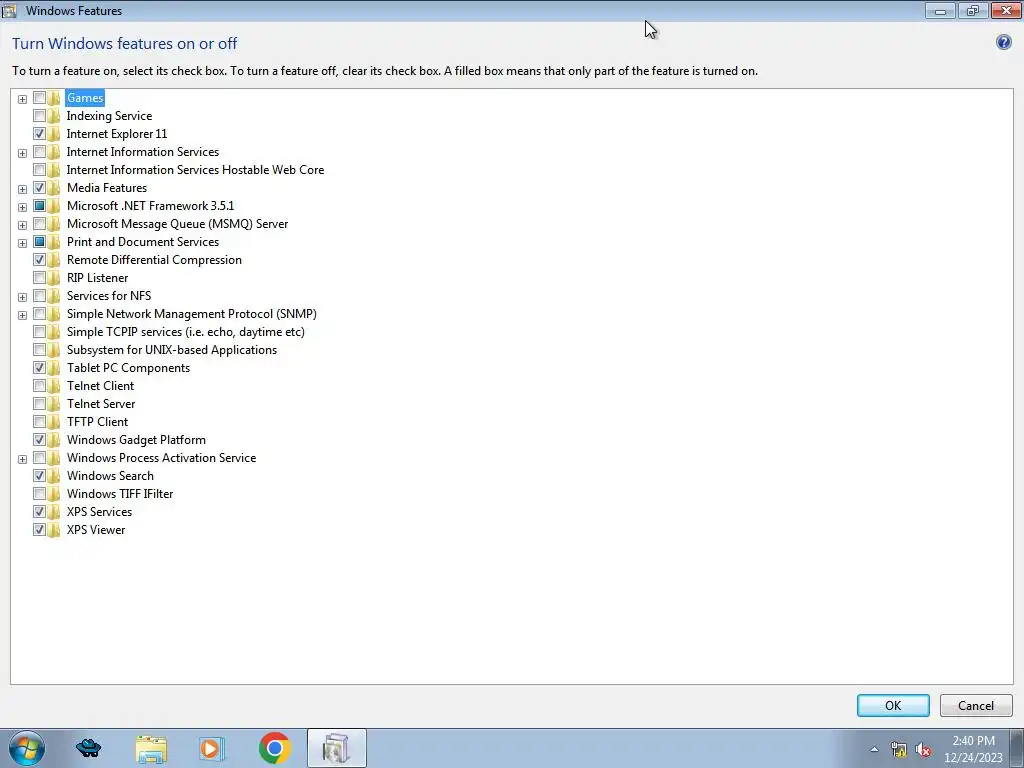Click the Cancel button

[x=976, y=705]
